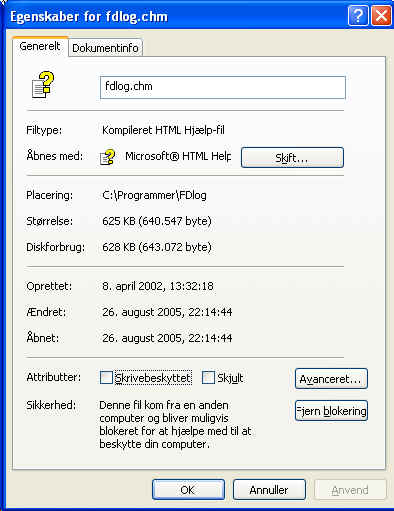Cancel via the Annuller button

pos(269,490)
